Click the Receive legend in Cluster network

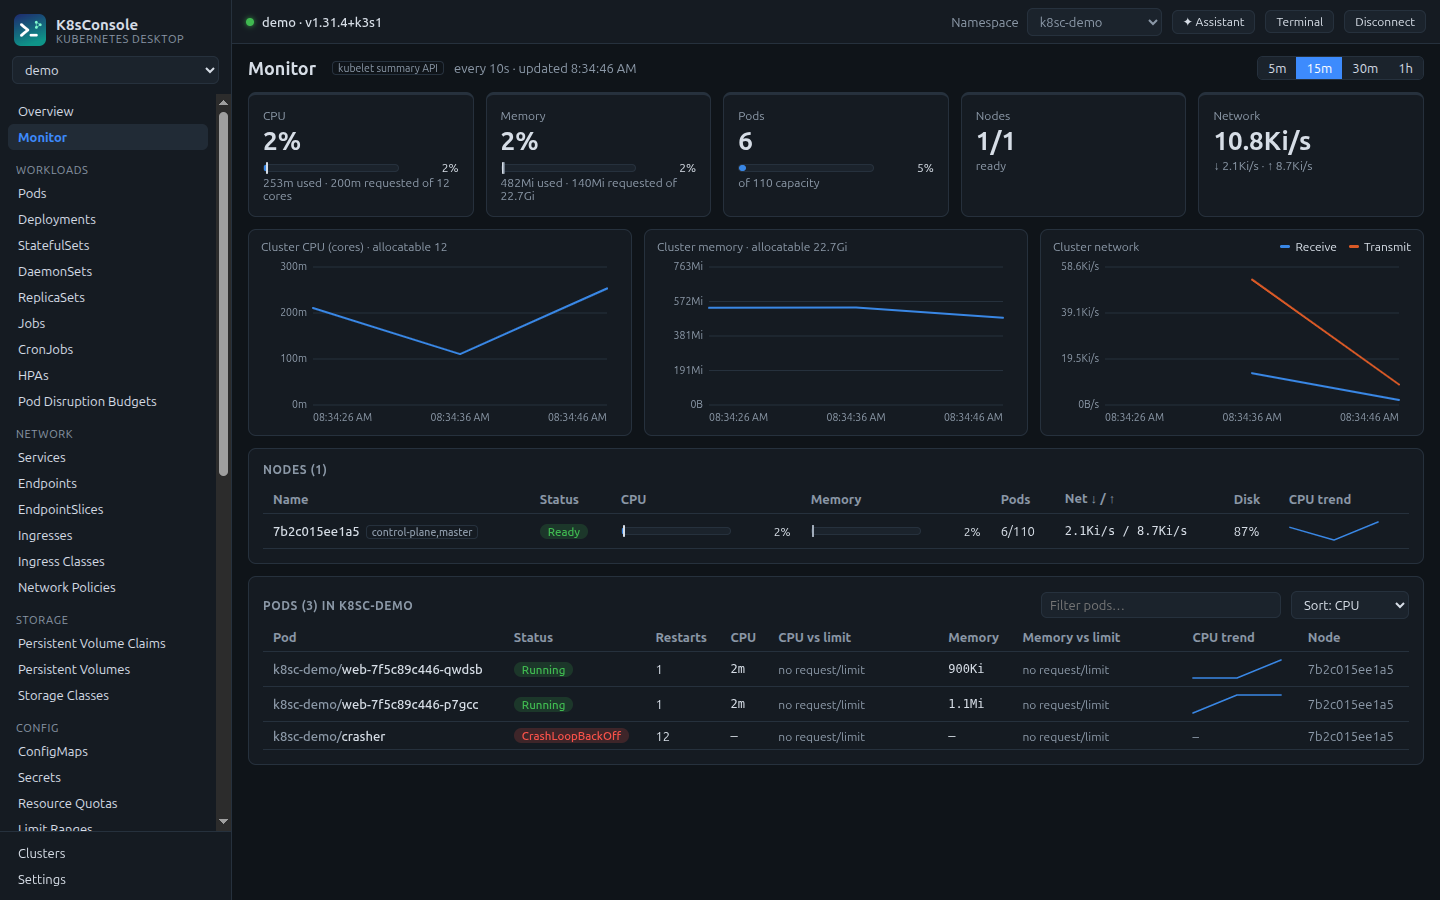(x=1308, y=247)
